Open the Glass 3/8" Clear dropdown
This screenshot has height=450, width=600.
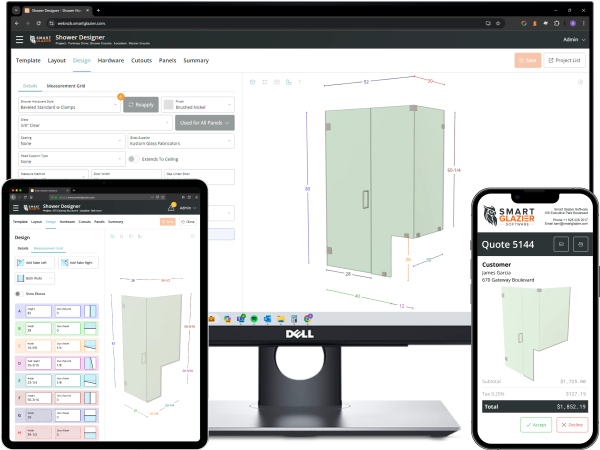click(x=95, y=122)
